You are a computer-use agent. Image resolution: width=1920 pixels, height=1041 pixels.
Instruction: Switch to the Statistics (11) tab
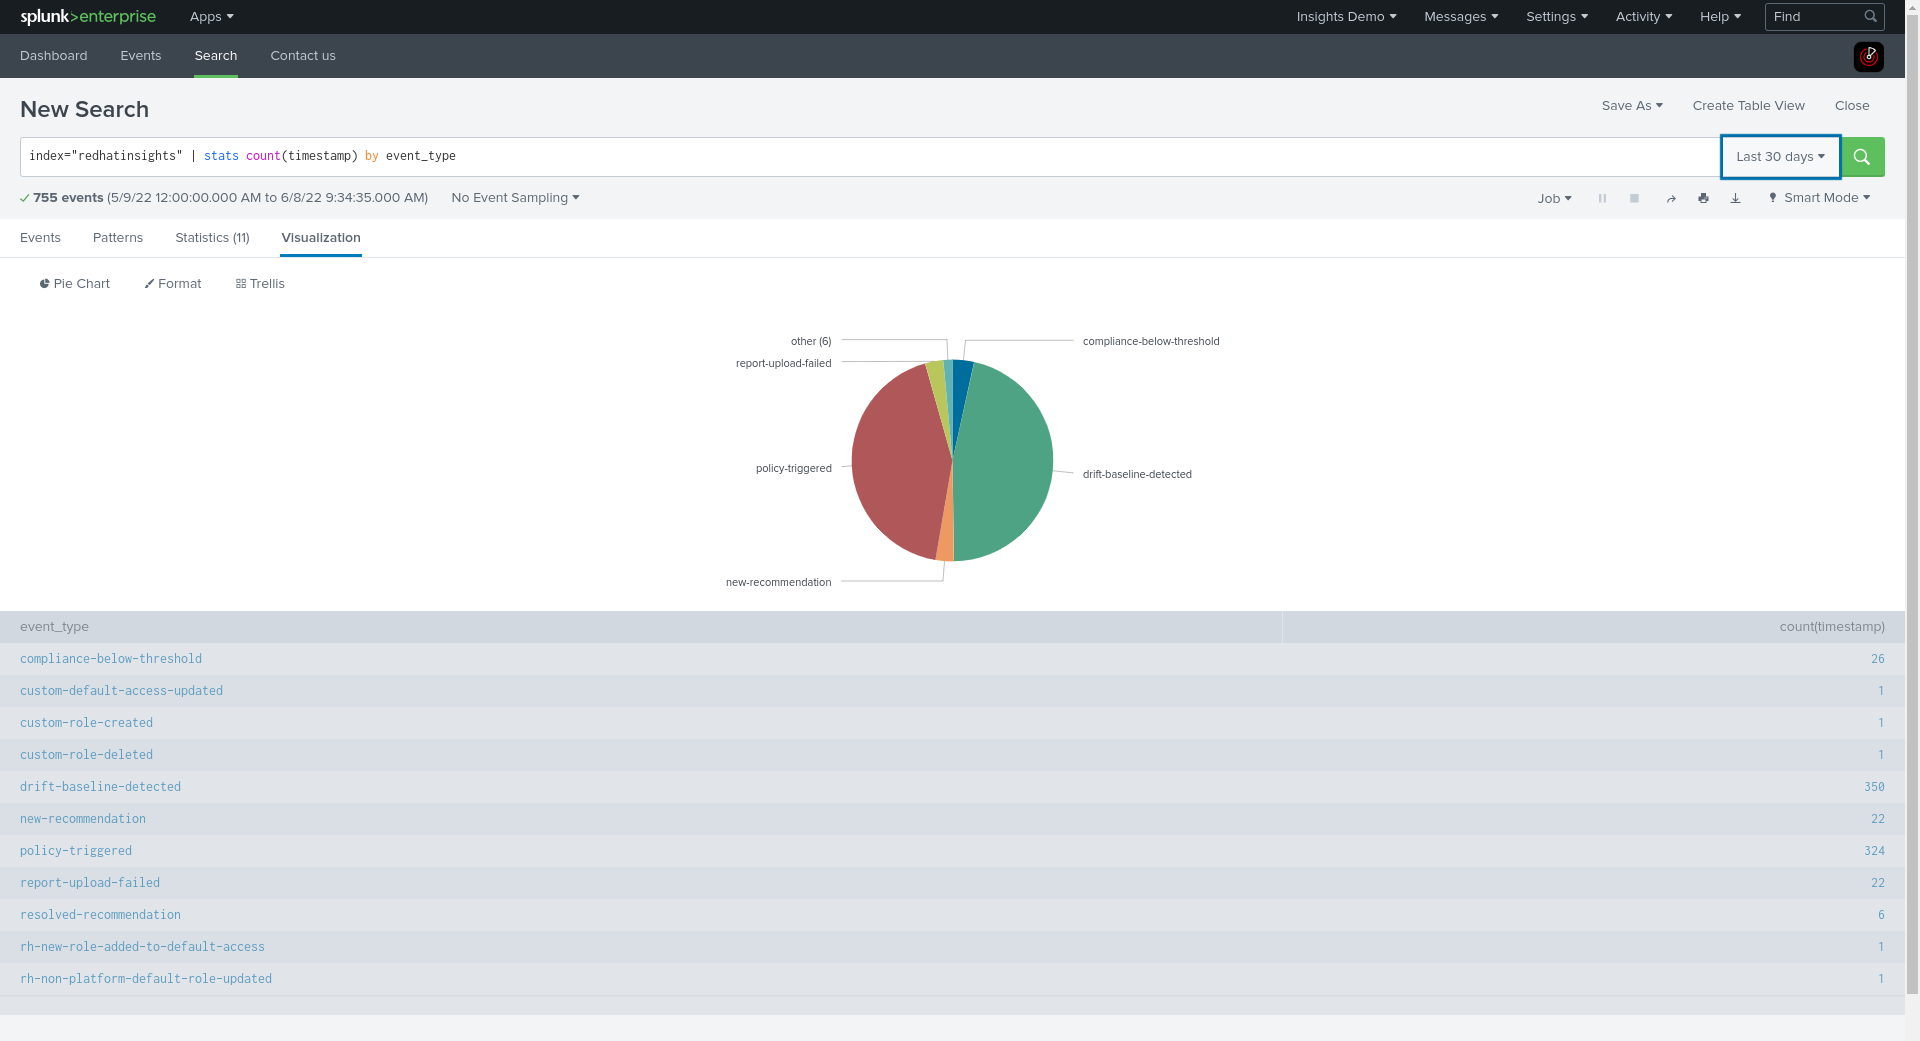coord(212,238)
